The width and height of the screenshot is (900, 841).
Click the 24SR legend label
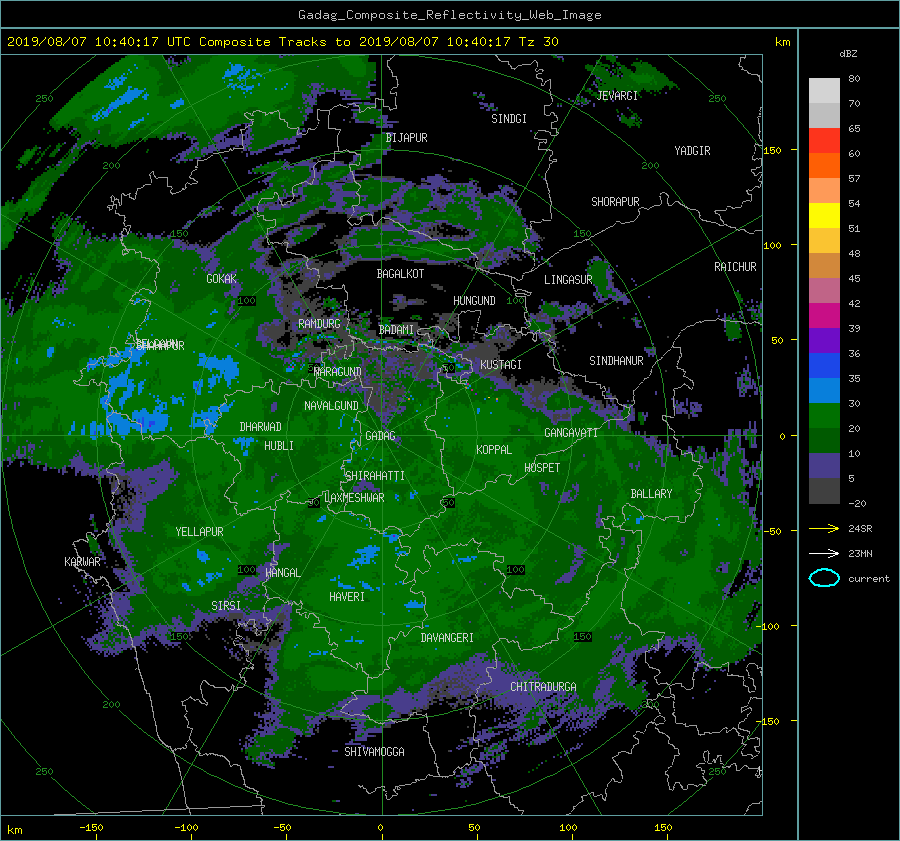point(860,529)
